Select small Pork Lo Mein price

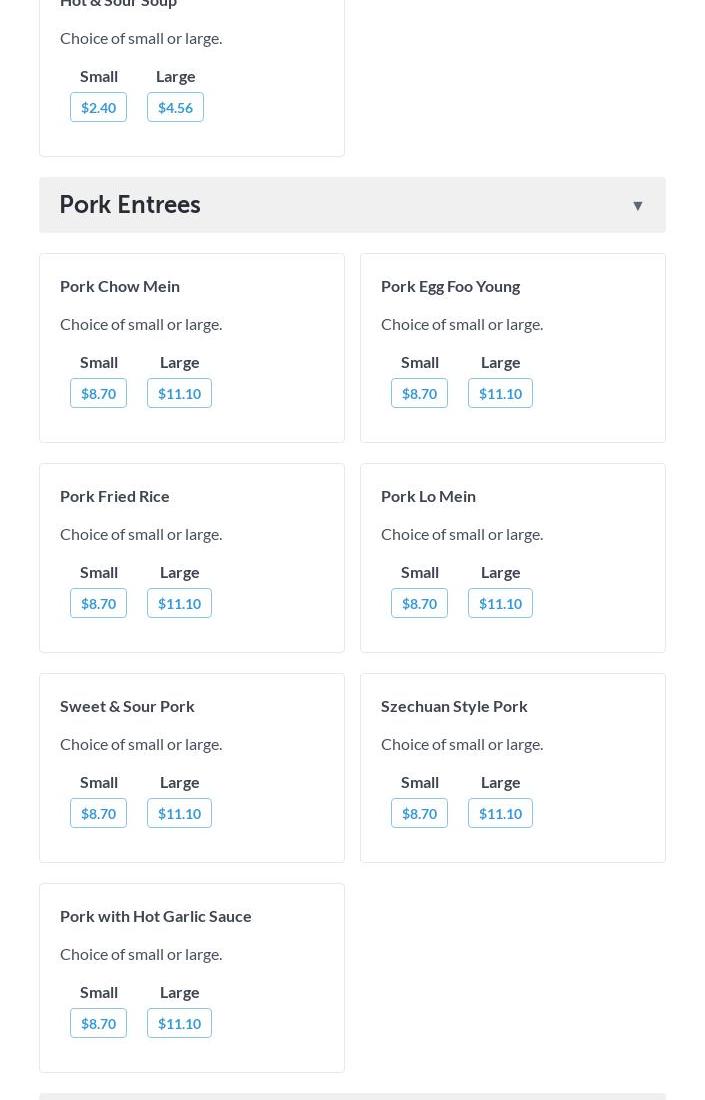pyautogui.click(x=419, y=603)
